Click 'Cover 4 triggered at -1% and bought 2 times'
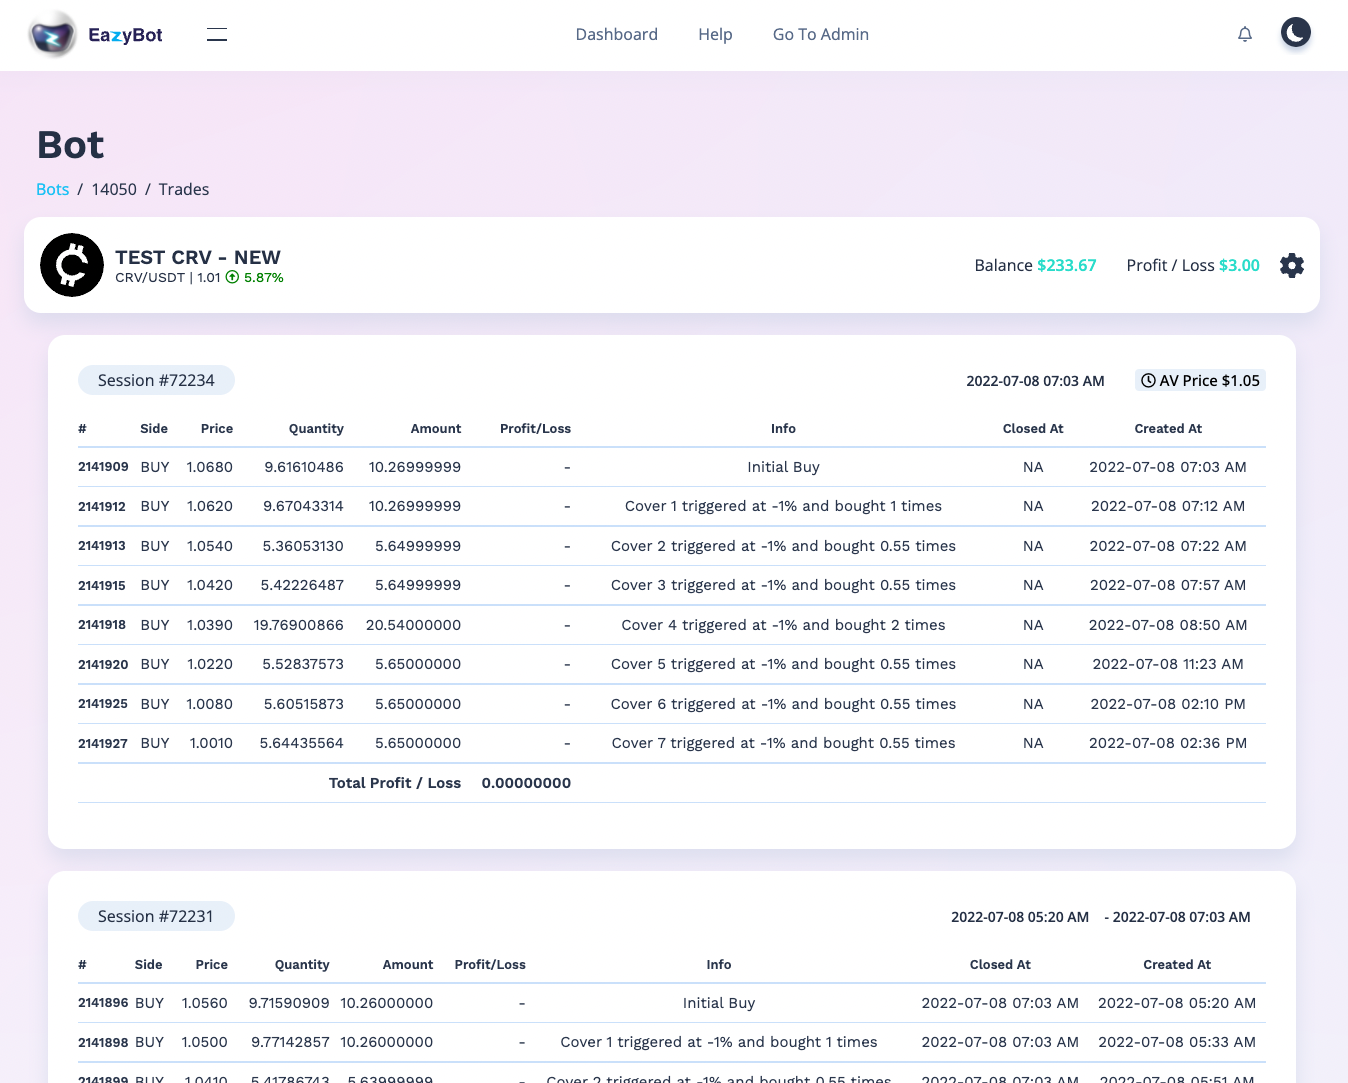 tap(783, 625)
